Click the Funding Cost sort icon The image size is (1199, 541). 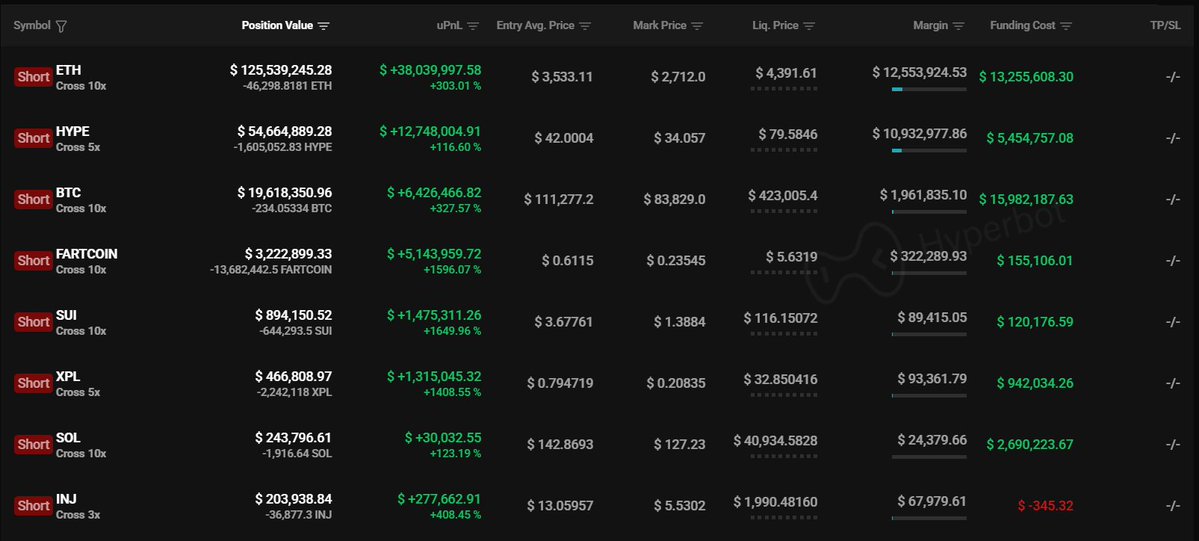1066,26
